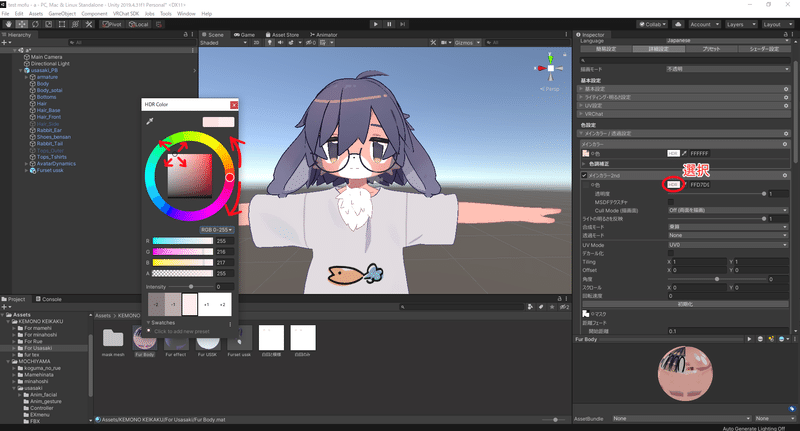800x431 pixels.
Task: Open the Collab dropdown
Action: (653, 24)
